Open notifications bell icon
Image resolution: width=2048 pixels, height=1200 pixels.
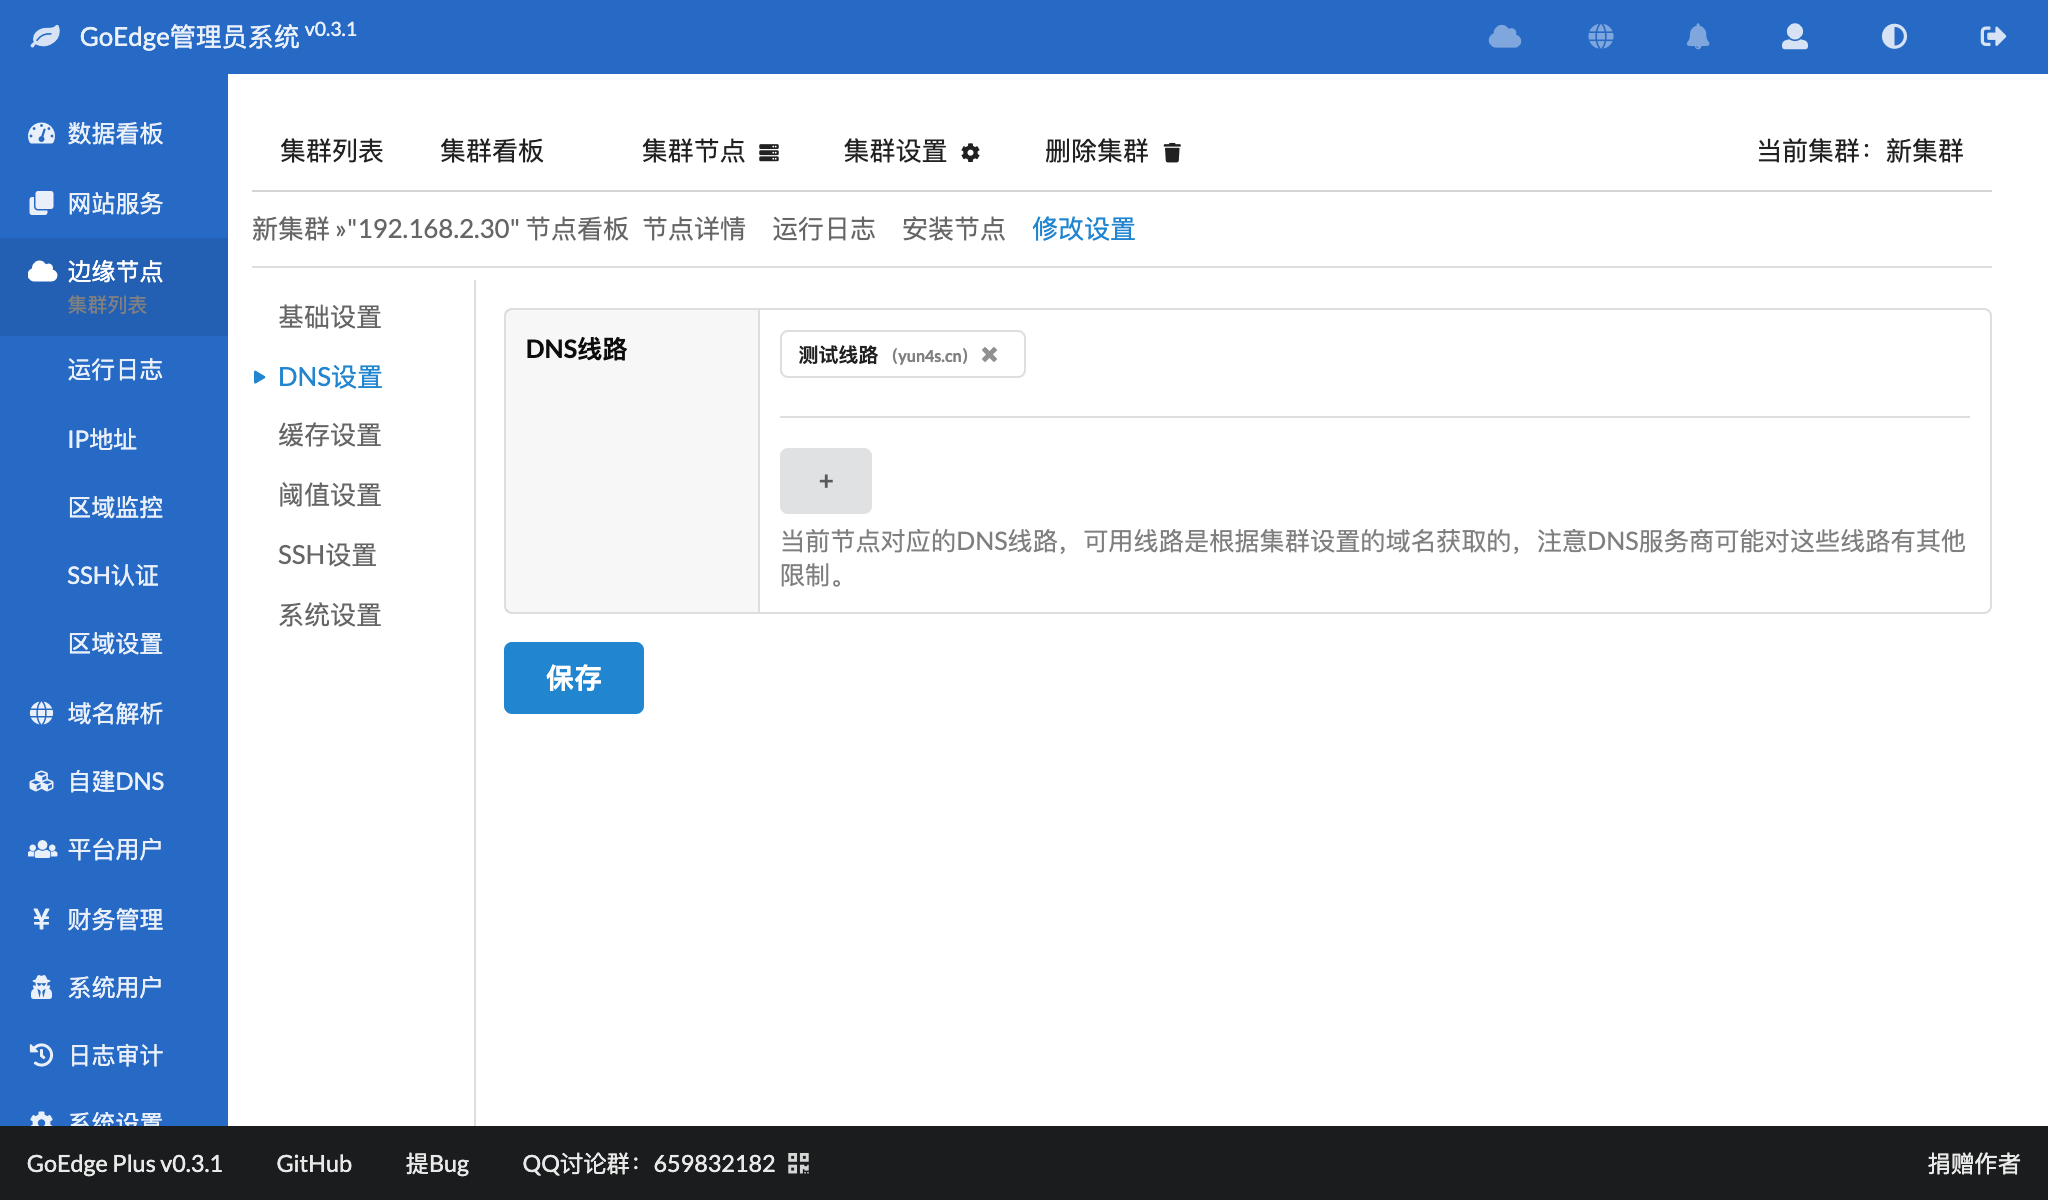tap(1698, 37)
